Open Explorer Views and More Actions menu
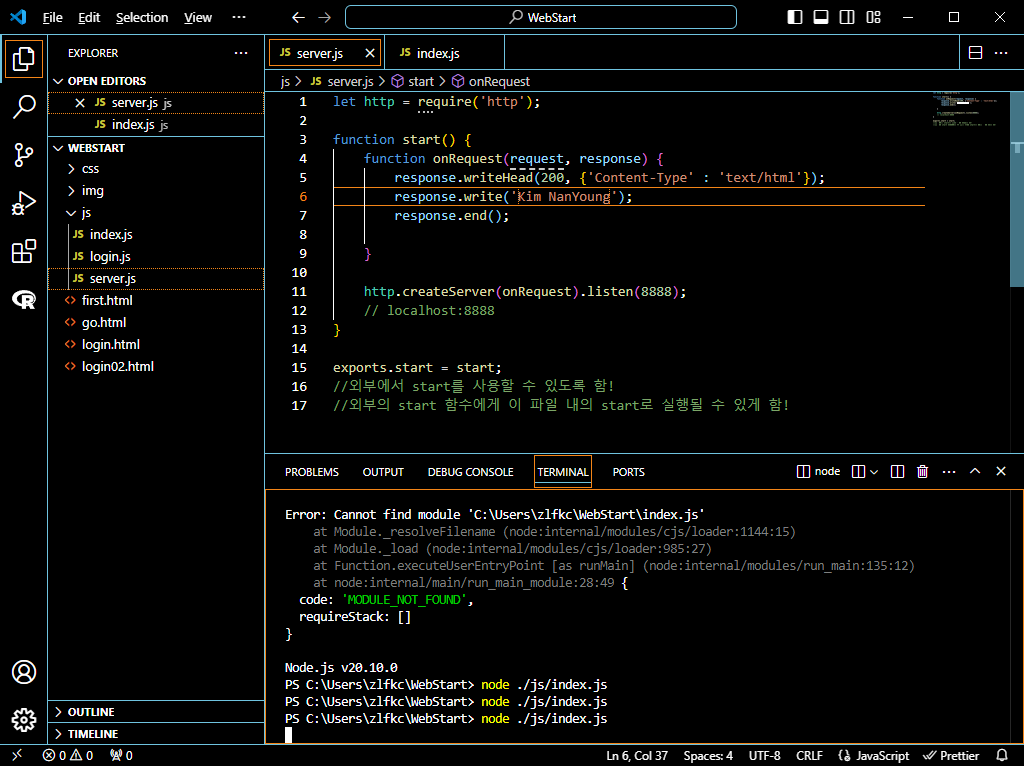The width and height of the screenshot is (1024, 766). pyautogui.click(x=241, y=53)
